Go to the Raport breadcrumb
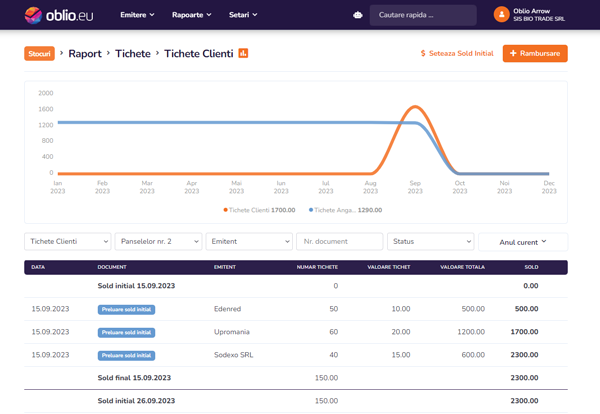Screen dimensions: 600x414 pos(85,54)
